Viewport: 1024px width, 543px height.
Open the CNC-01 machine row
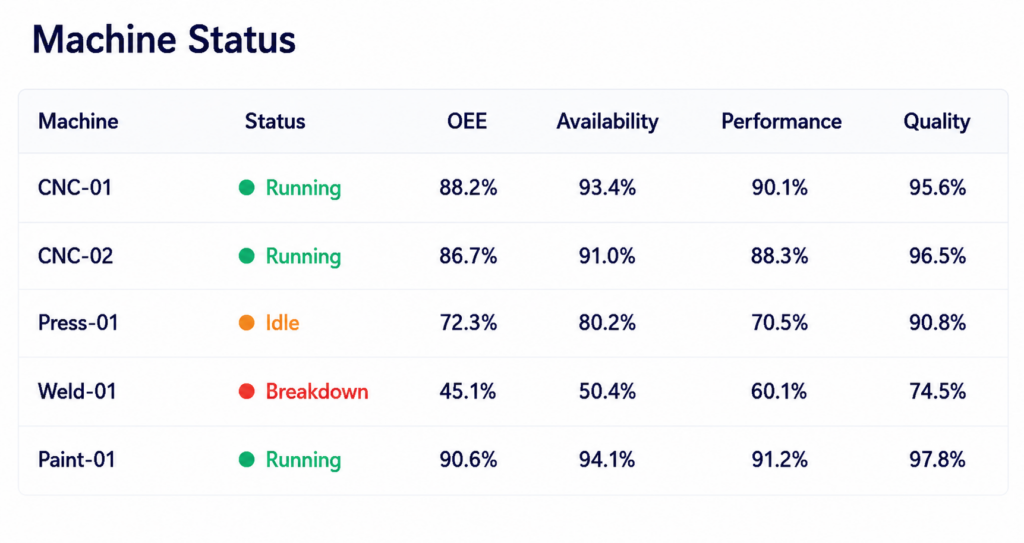(x=513, y=188)
